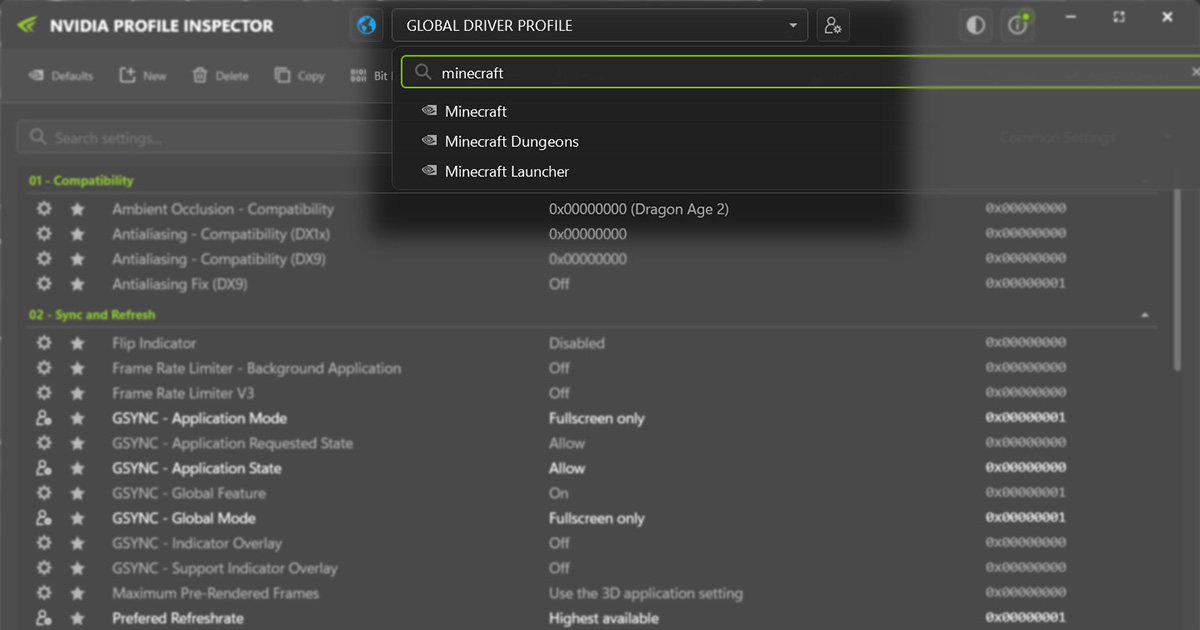Screen dimensions: 1200x630
Task: Click user-gear icon for GSYNC - Application Mode
Action: pos(43,418)
